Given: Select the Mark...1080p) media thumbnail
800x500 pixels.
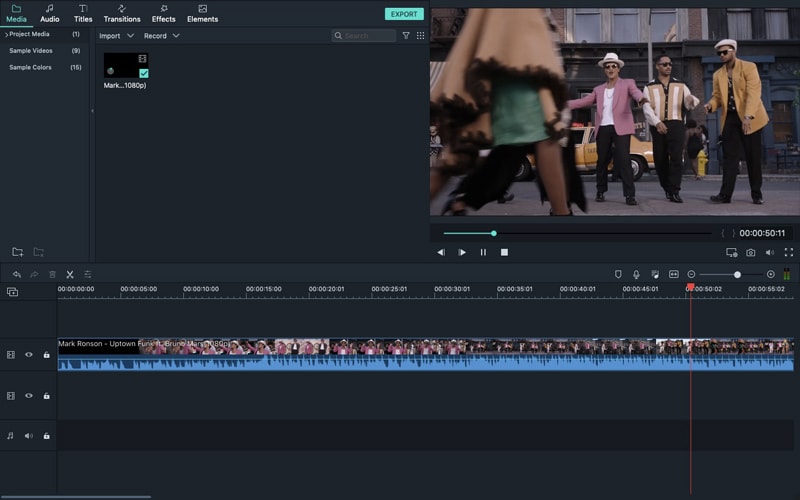Looking at the screenshot, I should [x=126, y=65].
